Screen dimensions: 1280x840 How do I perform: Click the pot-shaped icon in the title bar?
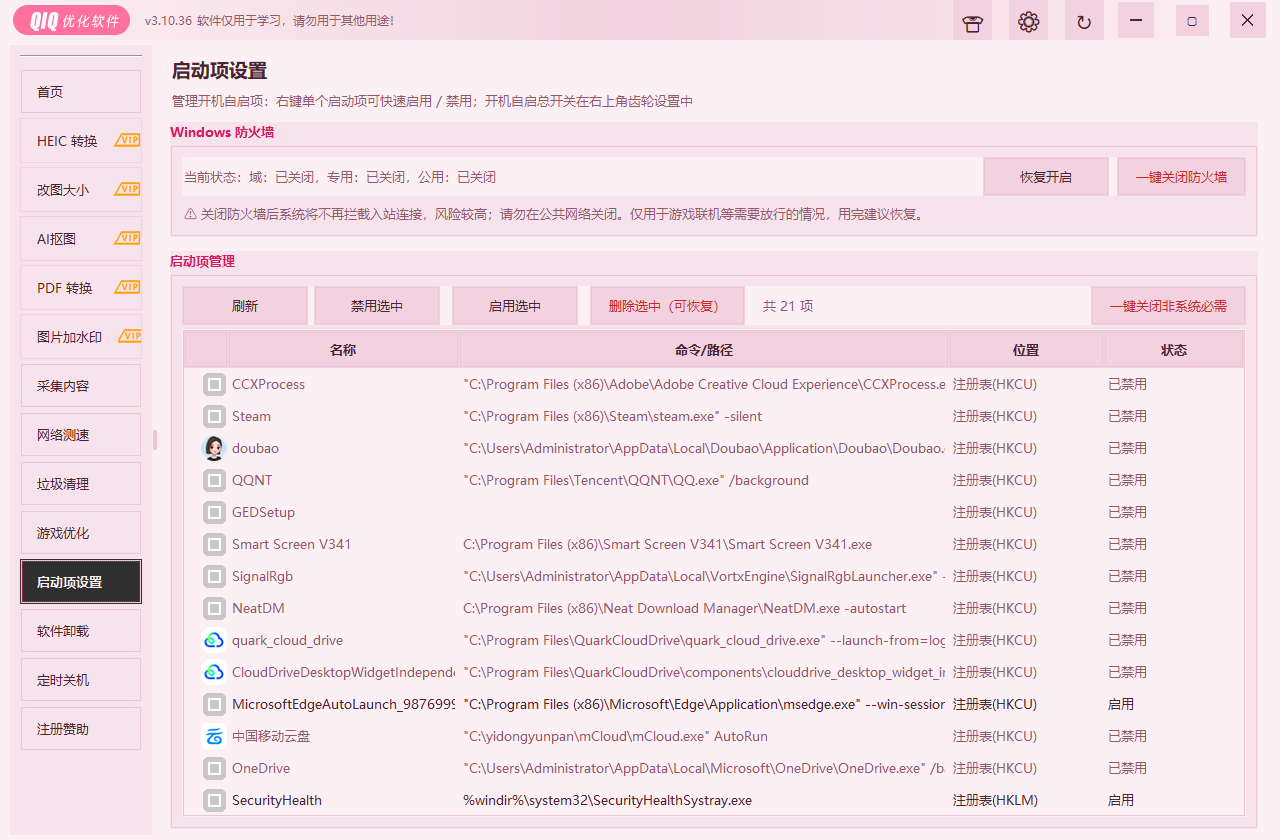coord(972,21)
